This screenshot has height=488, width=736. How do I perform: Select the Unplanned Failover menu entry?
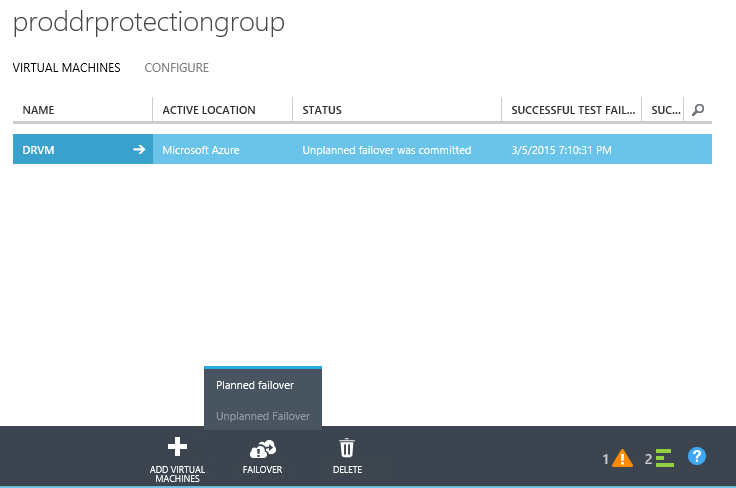pos(263,416)
